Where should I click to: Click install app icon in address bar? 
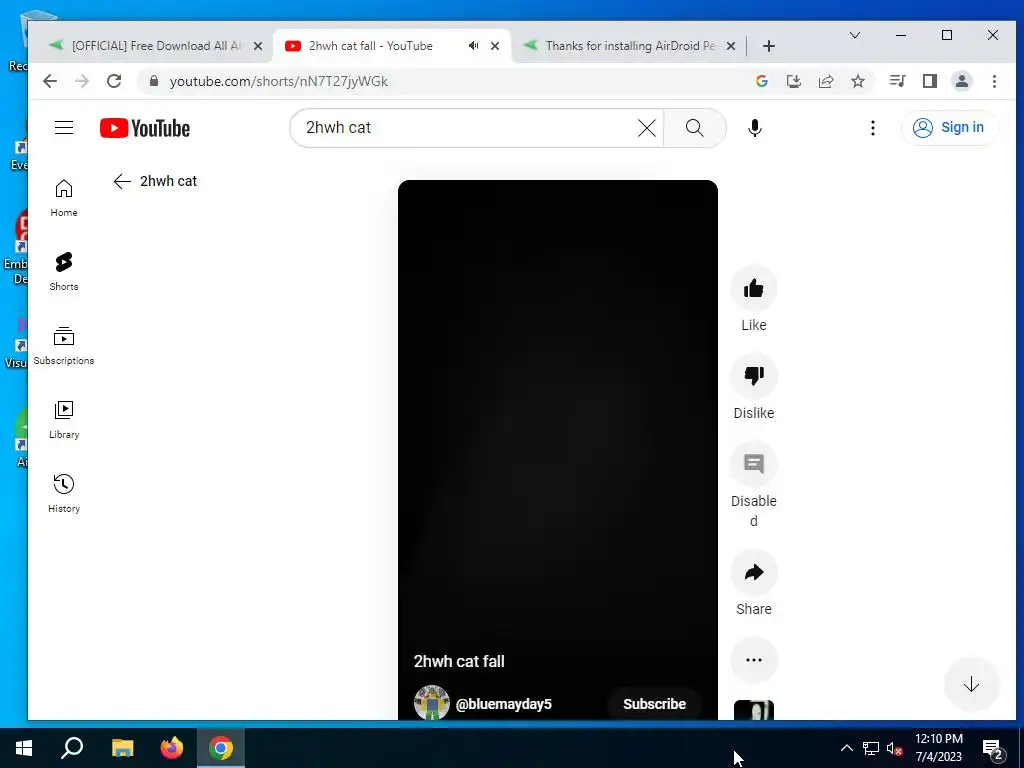pos(793,81)
